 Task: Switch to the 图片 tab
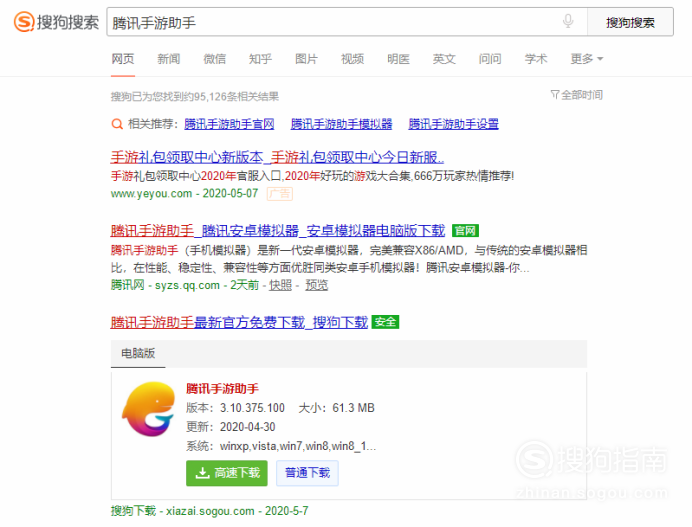click(307, 59)
